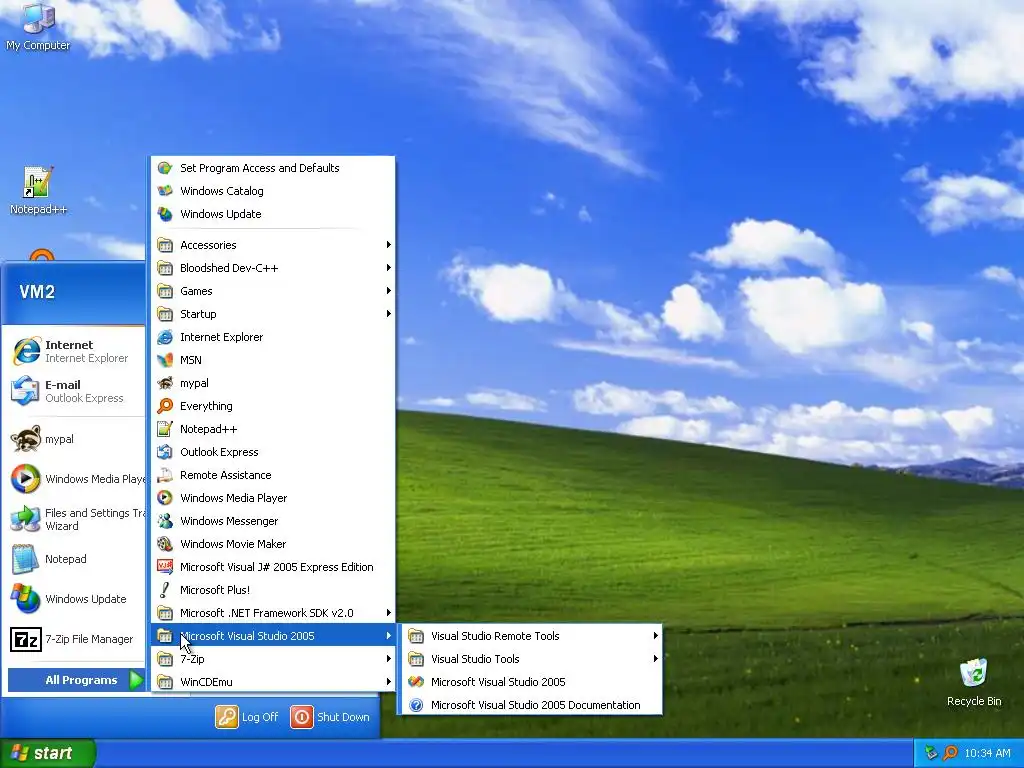Open My Computer desktop icon
This screenshot has height=768, width=1024.
[x=38, y=27]
